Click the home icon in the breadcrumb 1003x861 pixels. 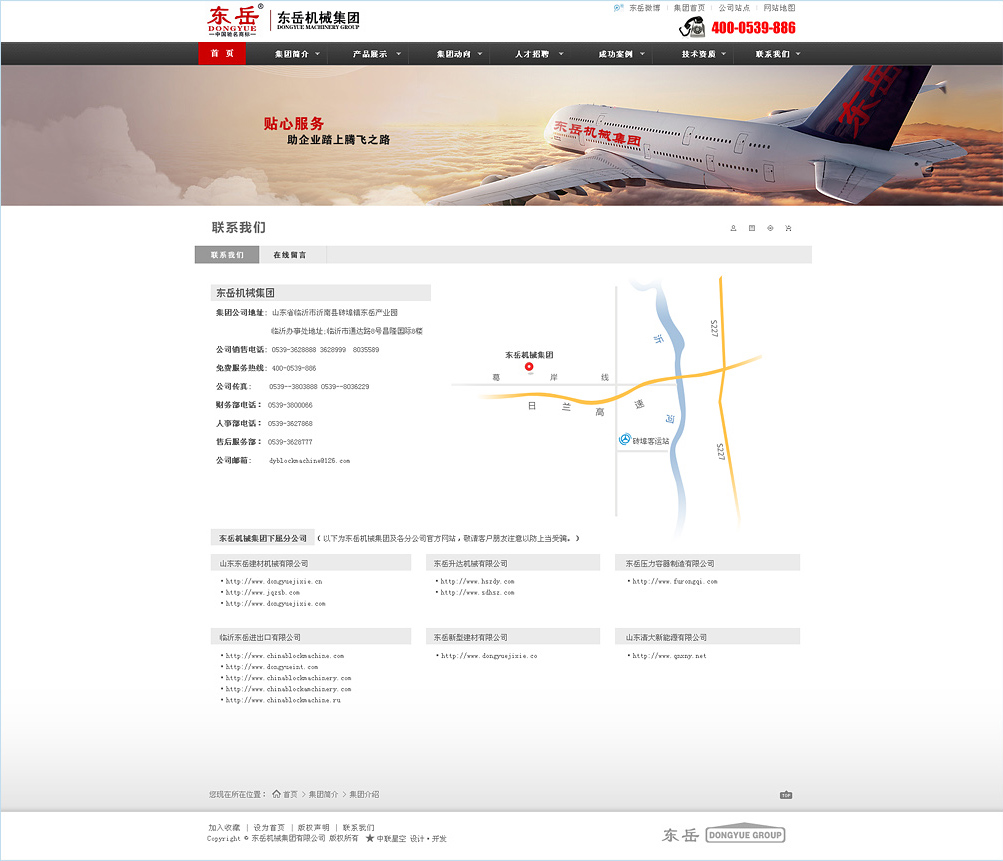(276, 794)
